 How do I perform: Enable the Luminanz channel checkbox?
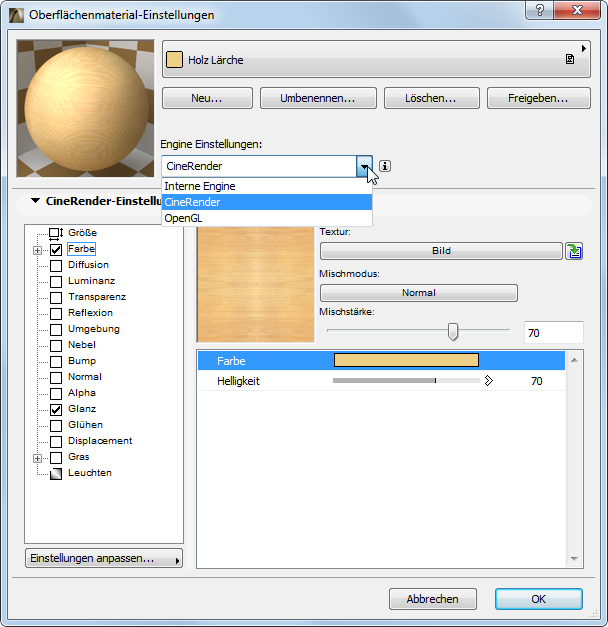56,282
